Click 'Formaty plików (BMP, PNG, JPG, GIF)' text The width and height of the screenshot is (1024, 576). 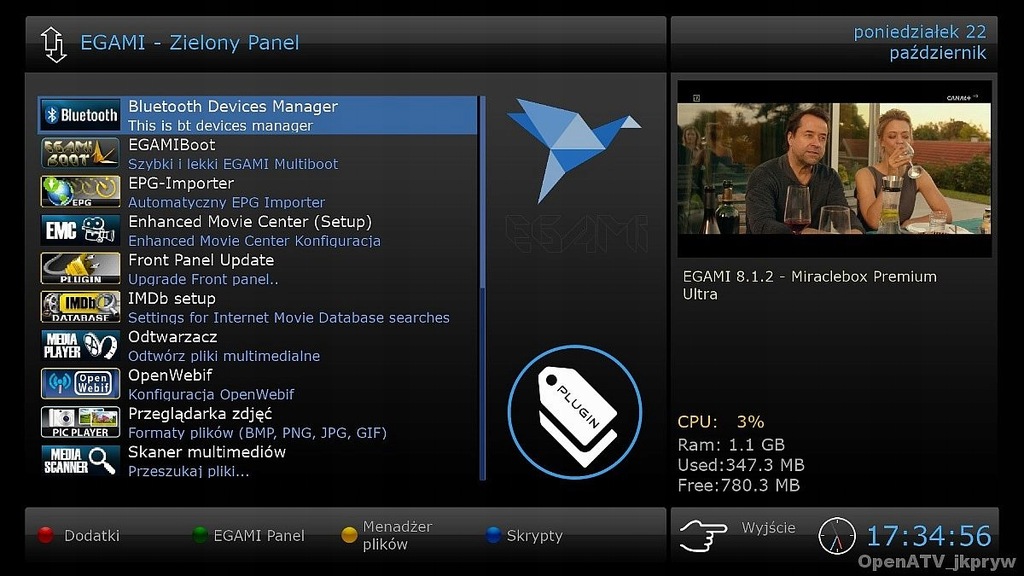pos(257,433)
